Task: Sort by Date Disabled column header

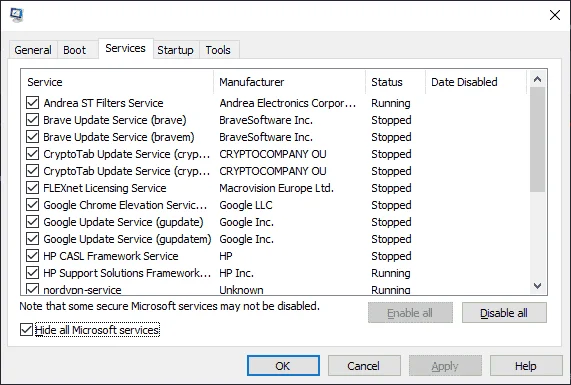Action: click(476, 82)
